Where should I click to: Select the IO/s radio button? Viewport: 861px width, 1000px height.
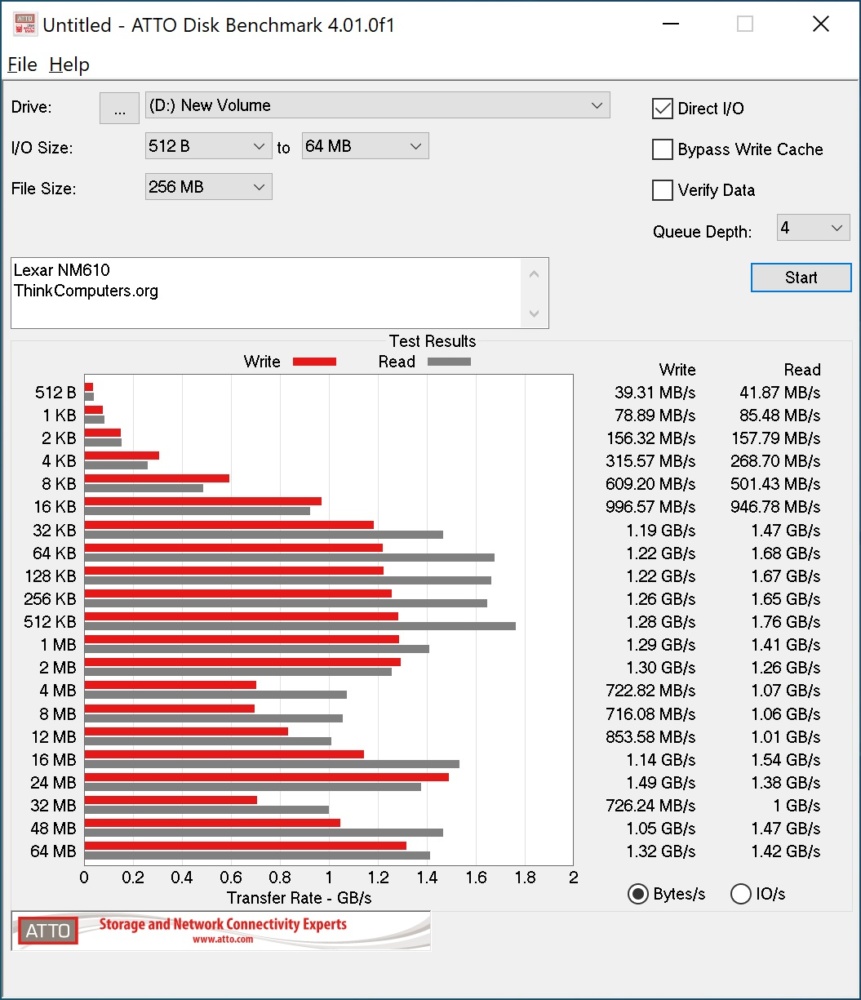pyautogui.click(x=740, y=894)
